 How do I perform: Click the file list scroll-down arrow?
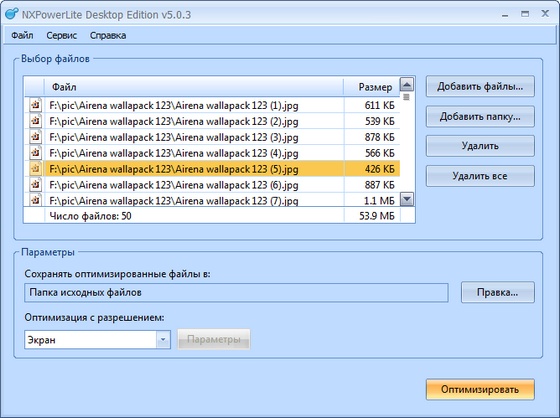tap(407, 199)
